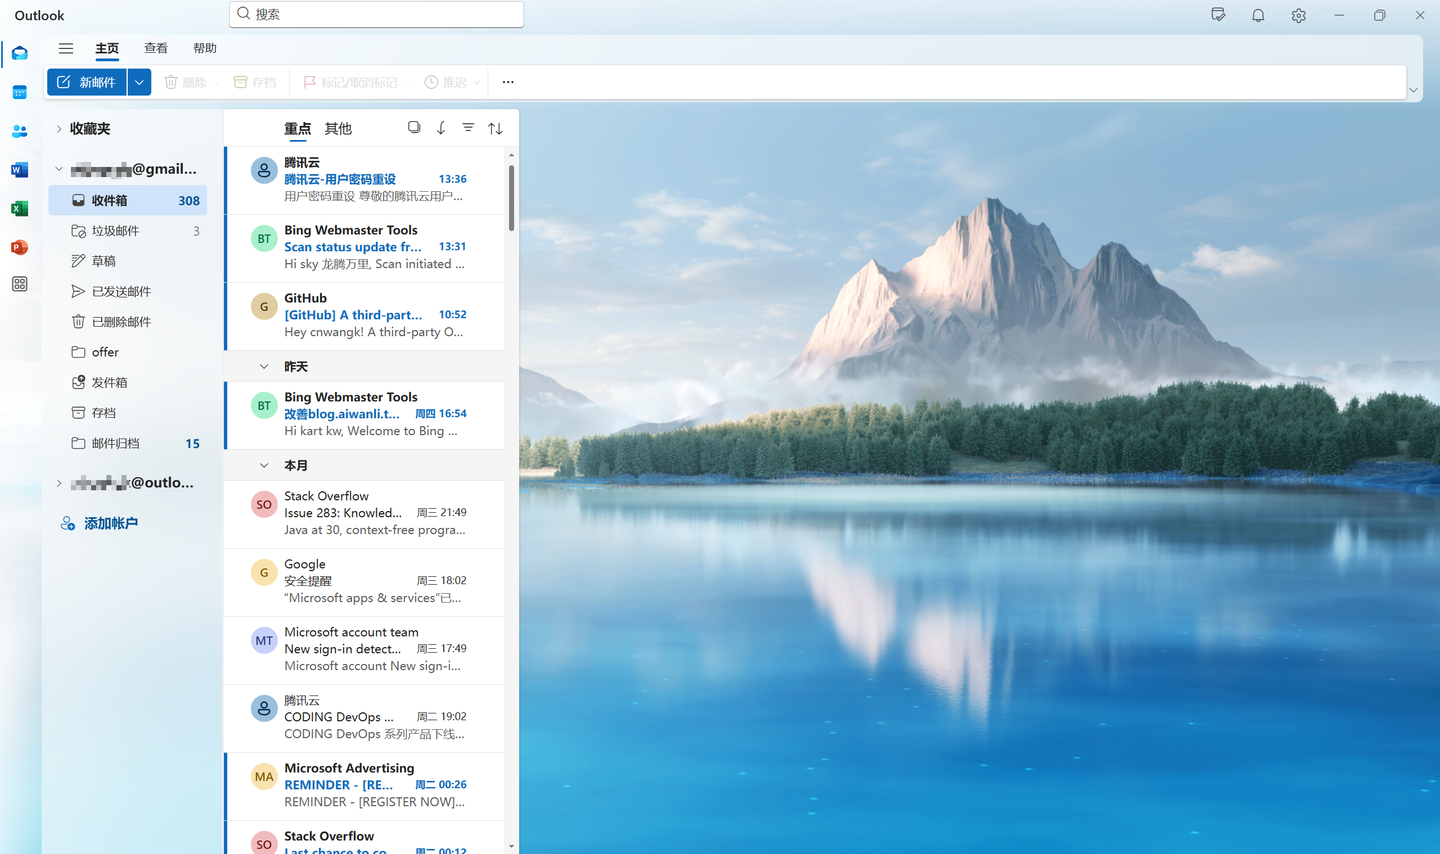Open the feedback icon in title bar
This screenshot has height=854, width=1440.
pyautogui.click(x=1218, y=15)
